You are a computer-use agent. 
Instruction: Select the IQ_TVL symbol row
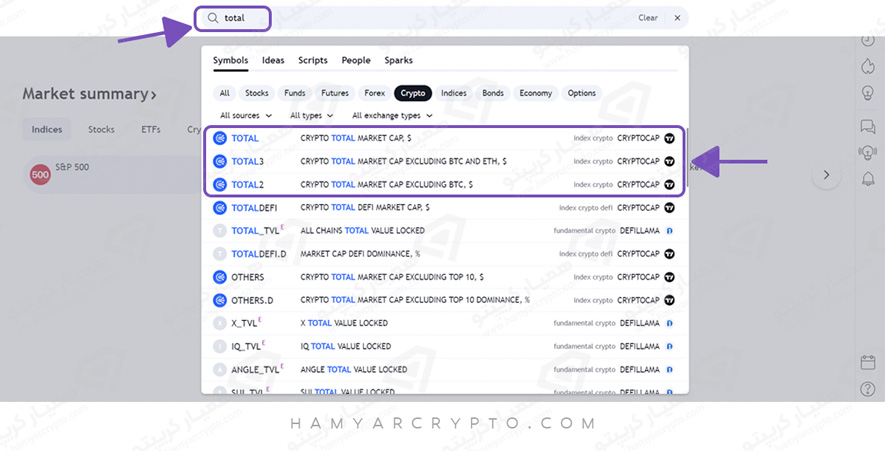[x=444, y=347]
